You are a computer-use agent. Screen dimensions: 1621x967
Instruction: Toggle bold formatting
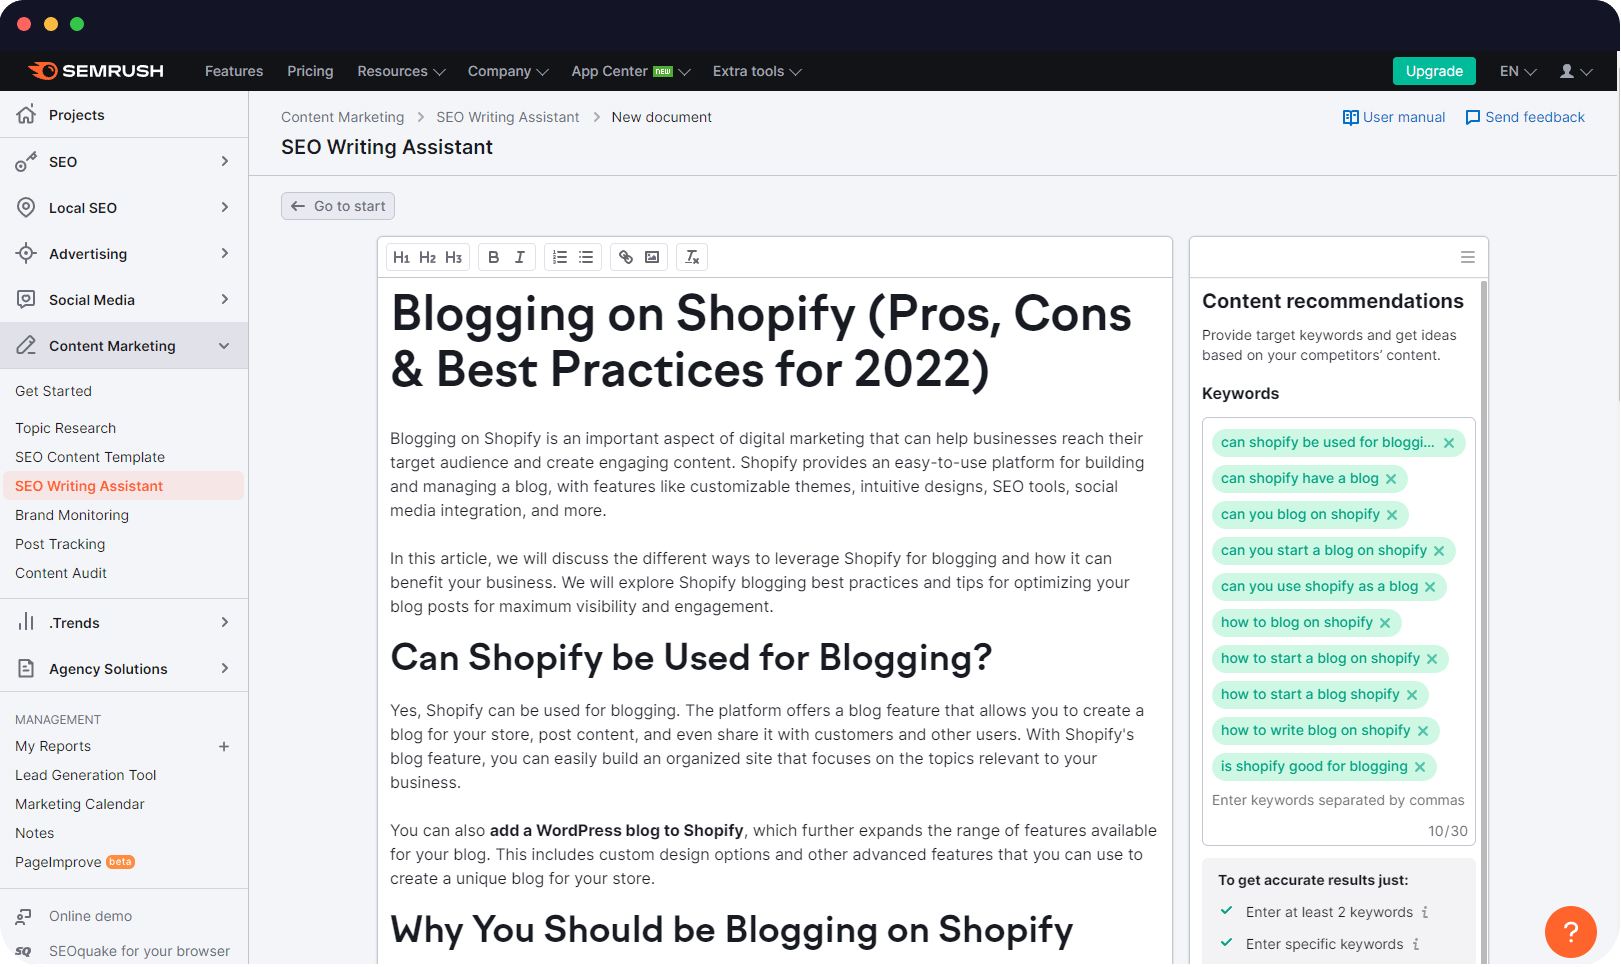pyautogui.click(x=493, y=257)
